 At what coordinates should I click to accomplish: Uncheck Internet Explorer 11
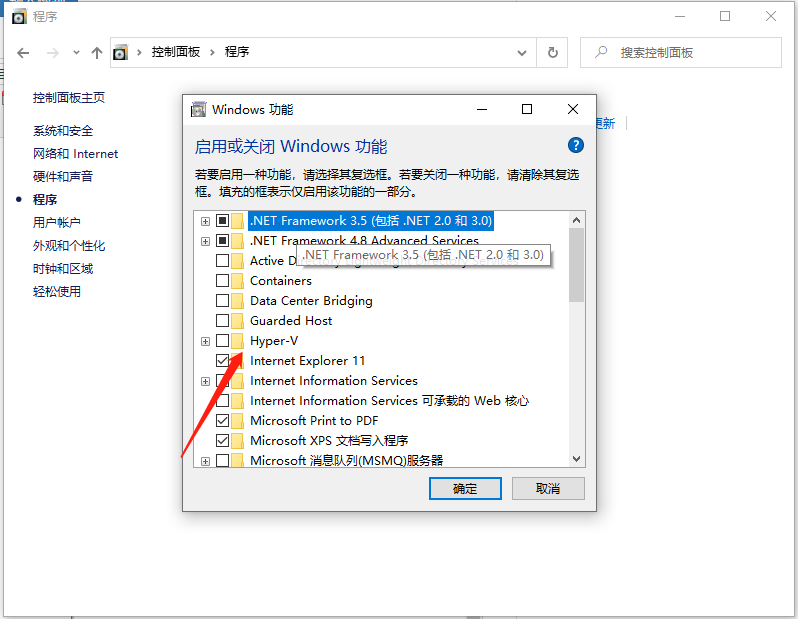coord(222,361)
